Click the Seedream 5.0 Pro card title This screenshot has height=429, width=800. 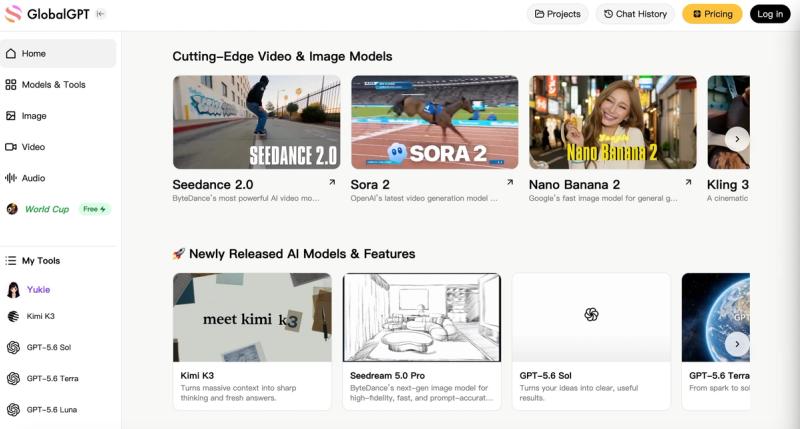387,375
